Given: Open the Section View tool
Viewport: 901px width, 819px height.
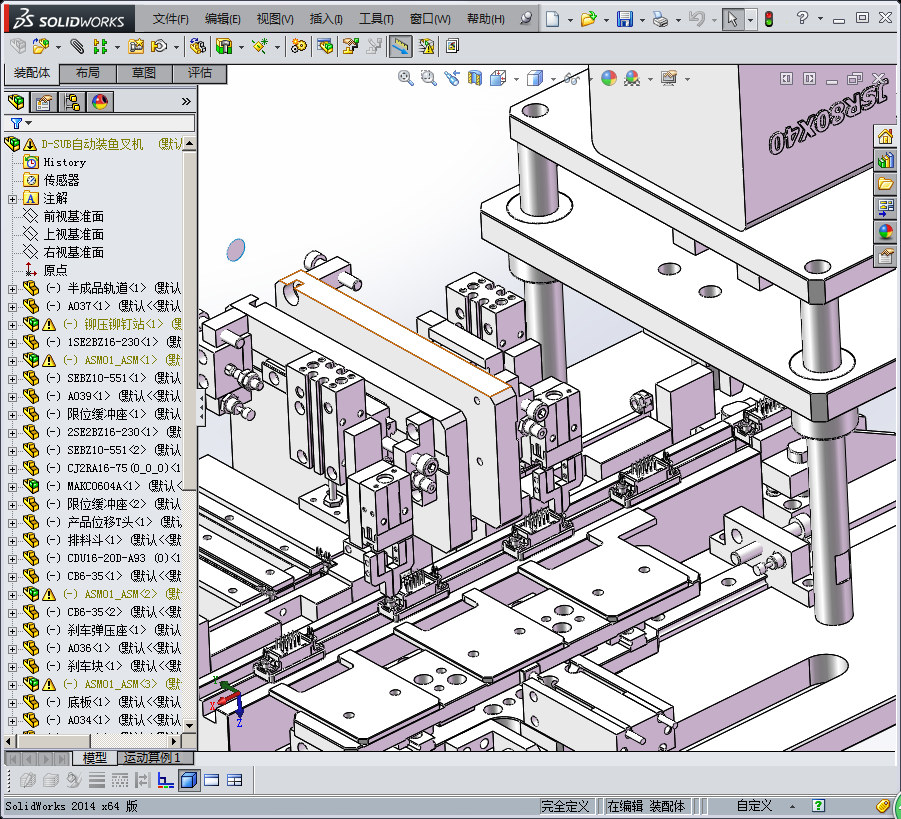Looking at the screenshot, I should tap(475, 78).
